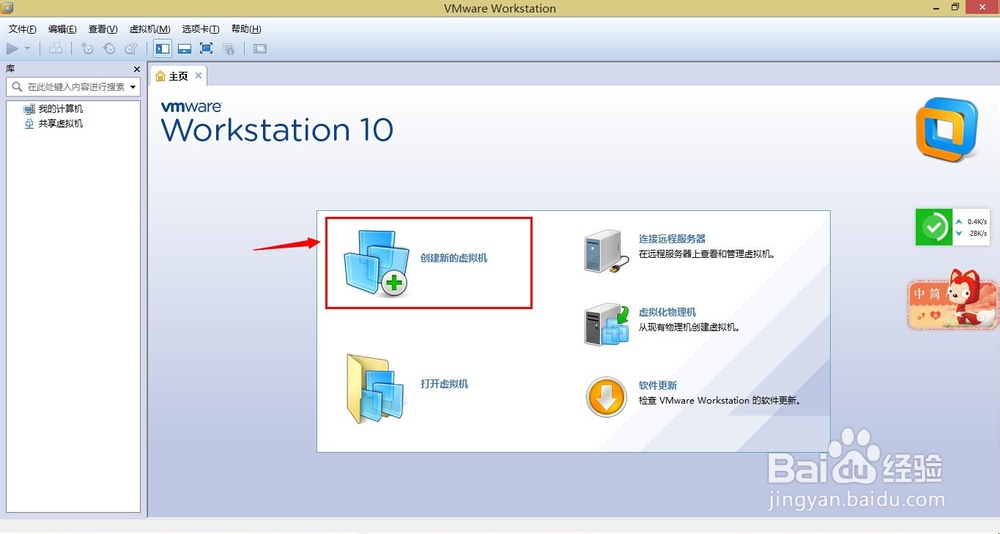Click the Take Snapshot toolbar icon

87,48
